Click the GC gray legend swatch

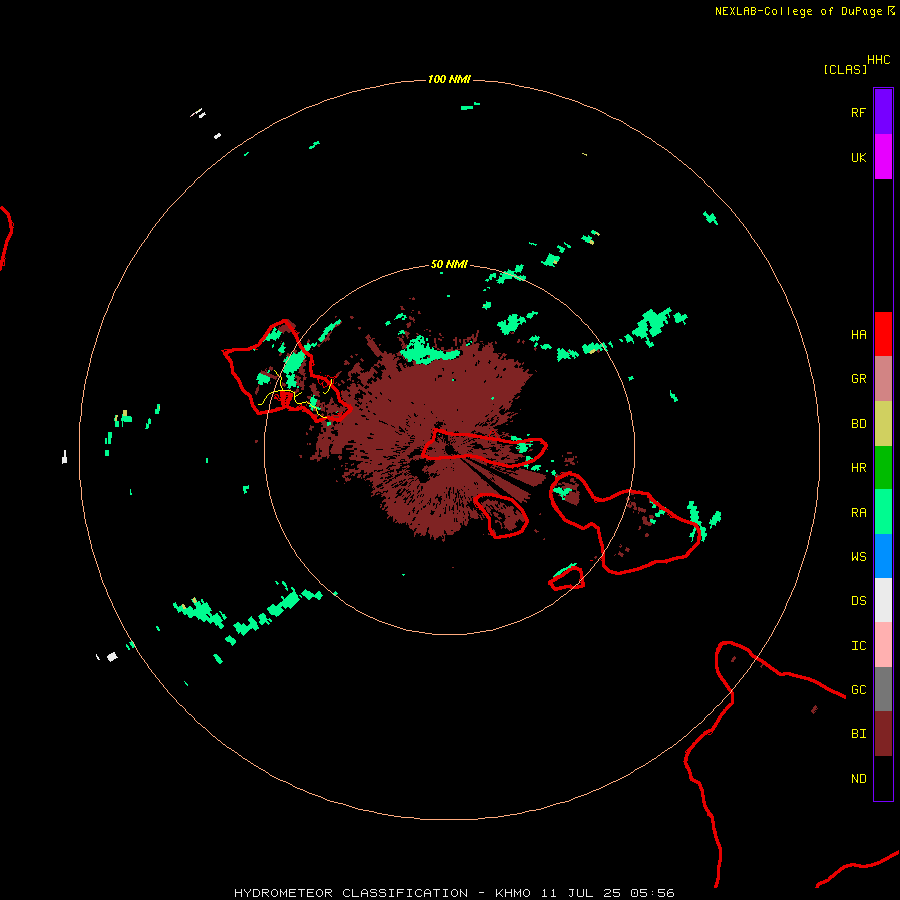click(883, 689)
